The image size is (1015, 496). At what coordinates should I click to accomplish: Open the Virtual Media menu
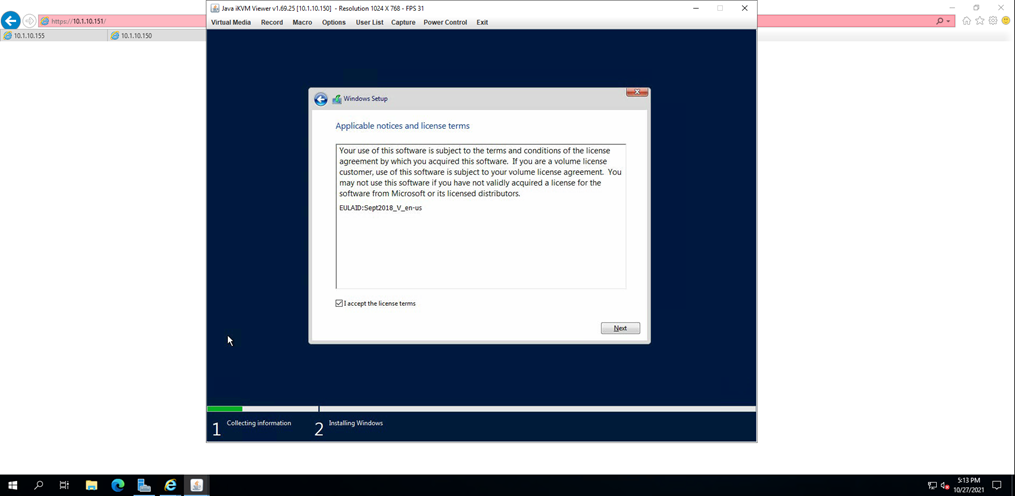231,22
